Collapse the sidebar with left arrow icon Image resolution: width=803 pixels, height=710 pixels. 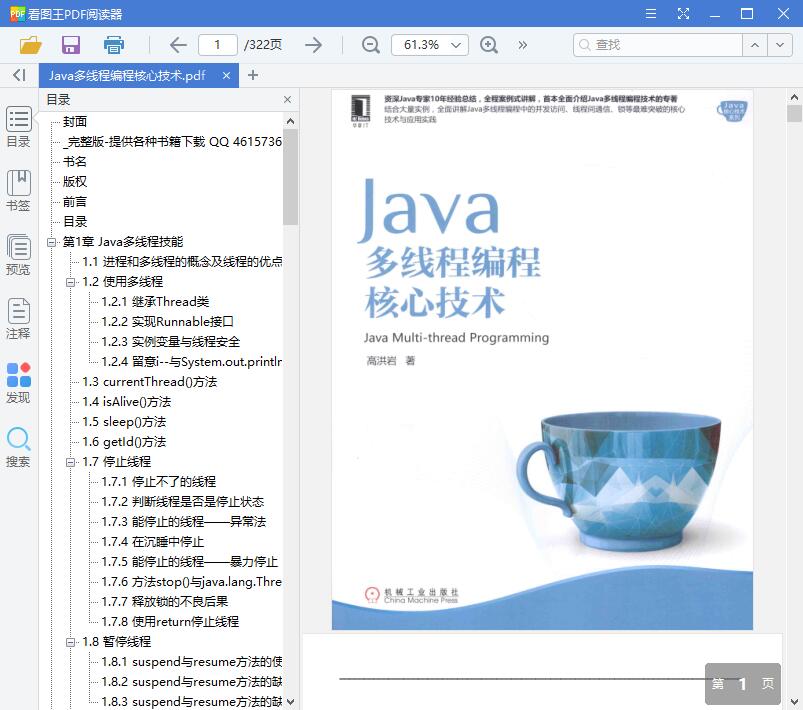(x=19, y=75)
